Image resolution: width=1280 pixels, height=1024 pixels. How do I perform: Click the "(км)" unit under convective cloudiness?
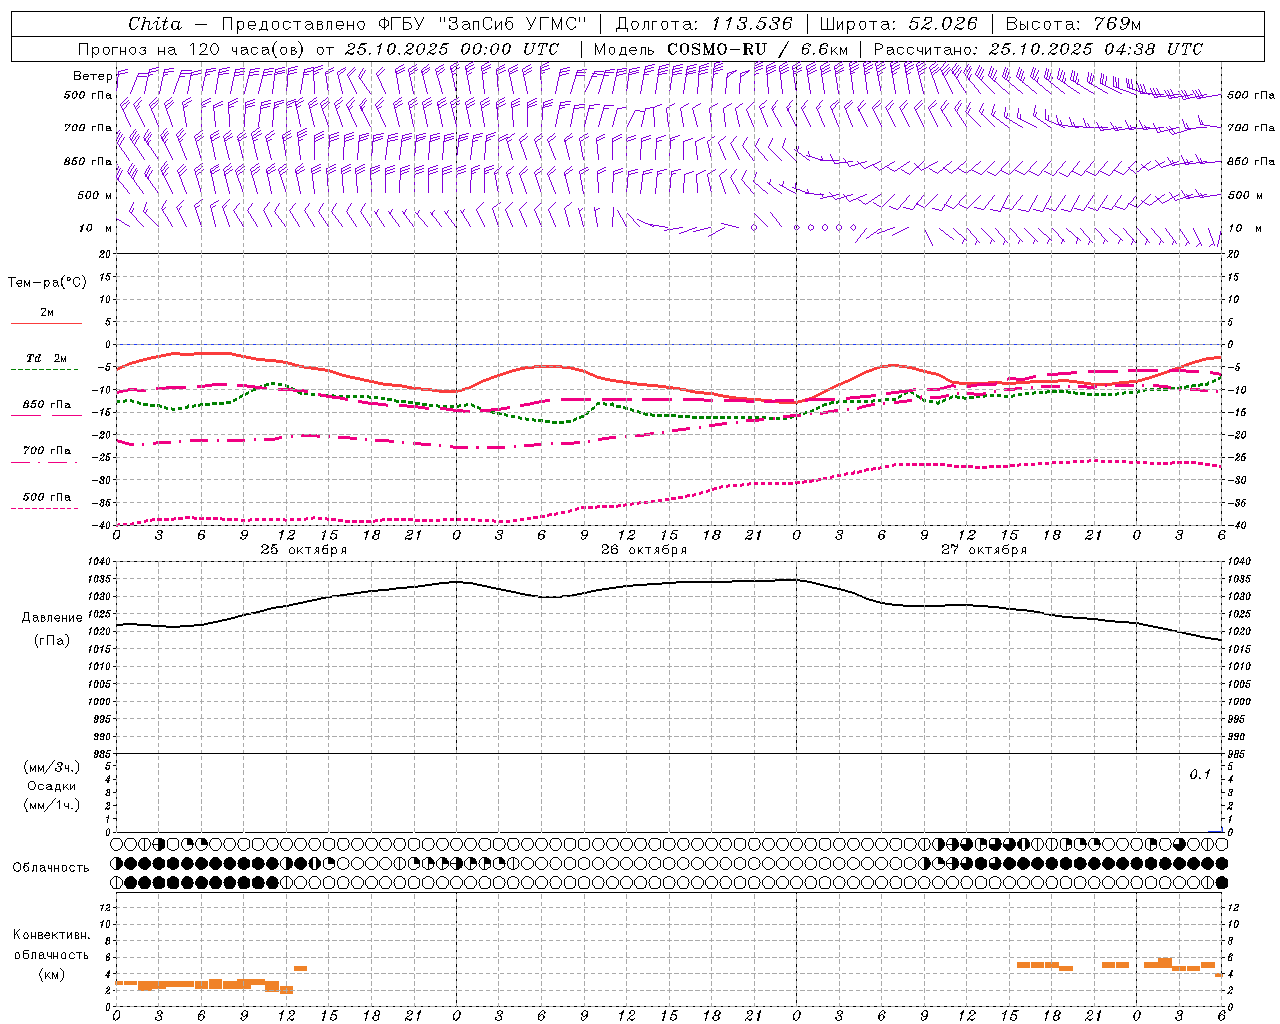52,974
